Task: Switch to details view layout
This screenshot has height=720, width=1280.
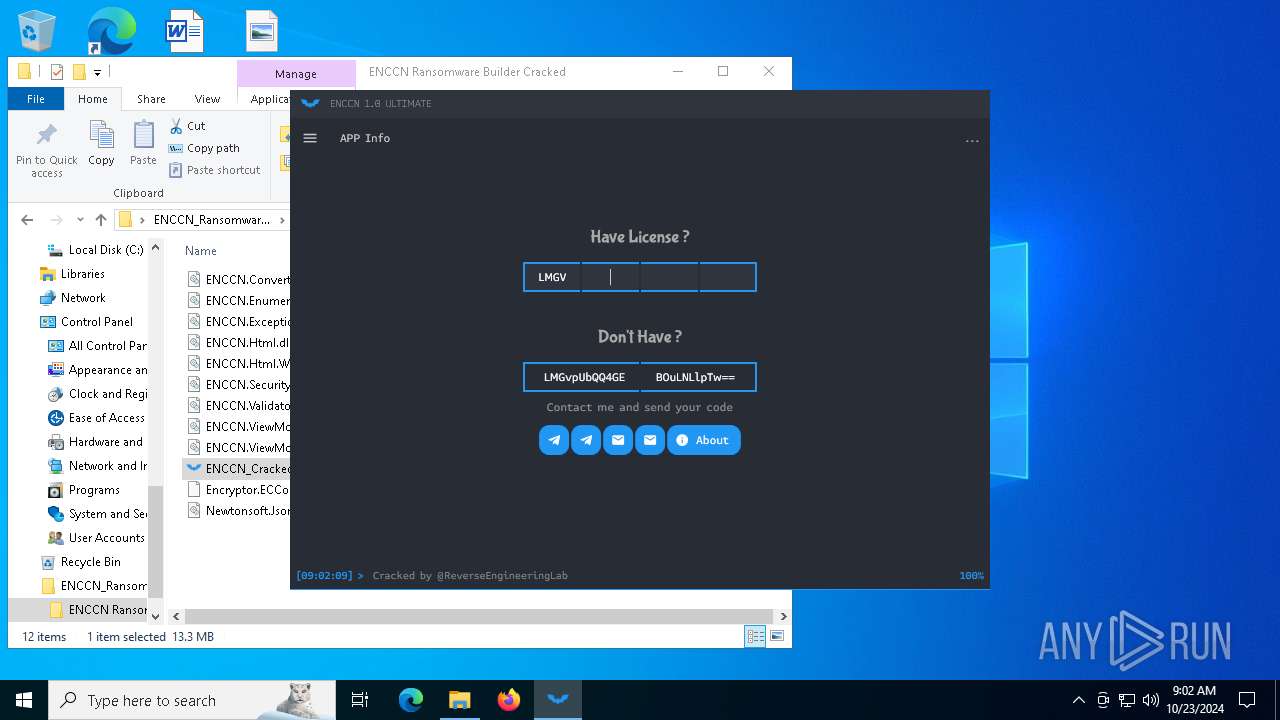Action: (756, 636)
